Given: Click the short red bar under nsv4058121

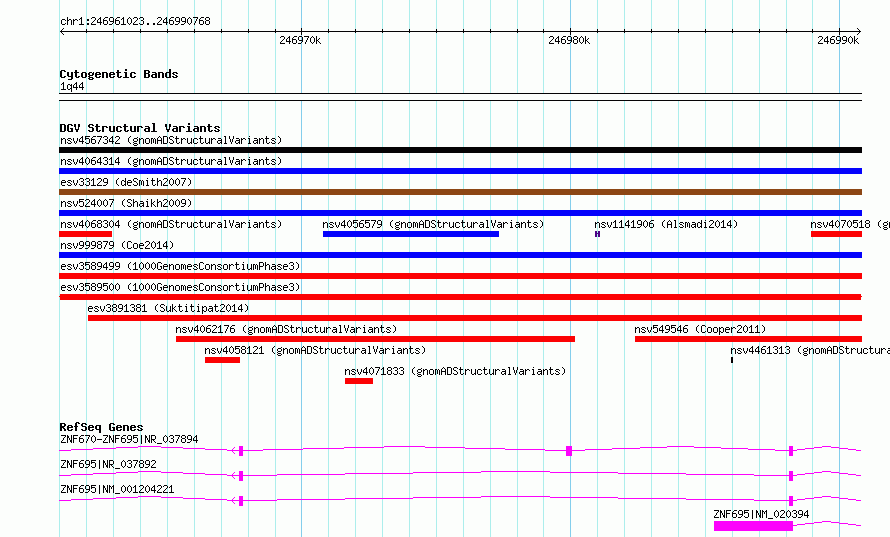Looking at the screenshot, I should click(222, 360).
